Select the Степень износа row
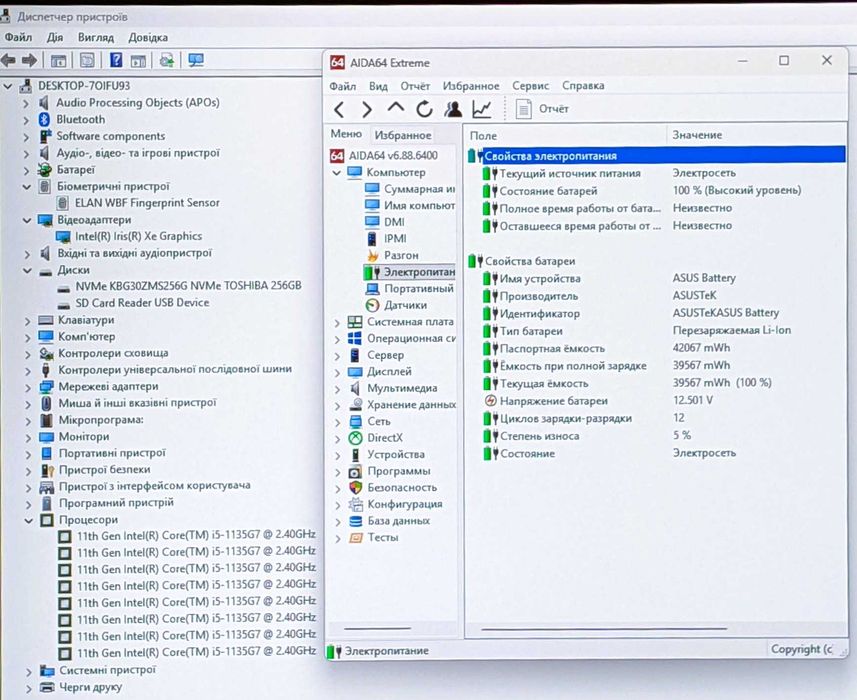857x700 pixels. click(x=656, y=436)
